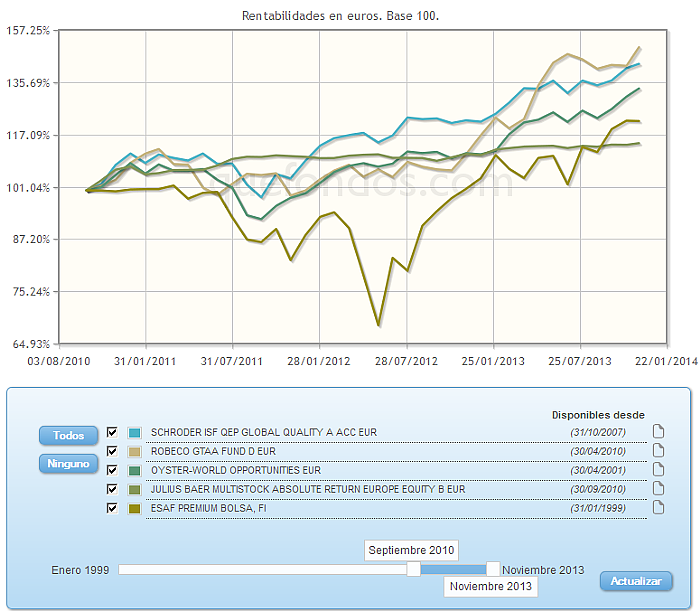700x611 pixels.
Task: Click the dark olive ESAF PREMIUM swatch
Action: [134, 508]
